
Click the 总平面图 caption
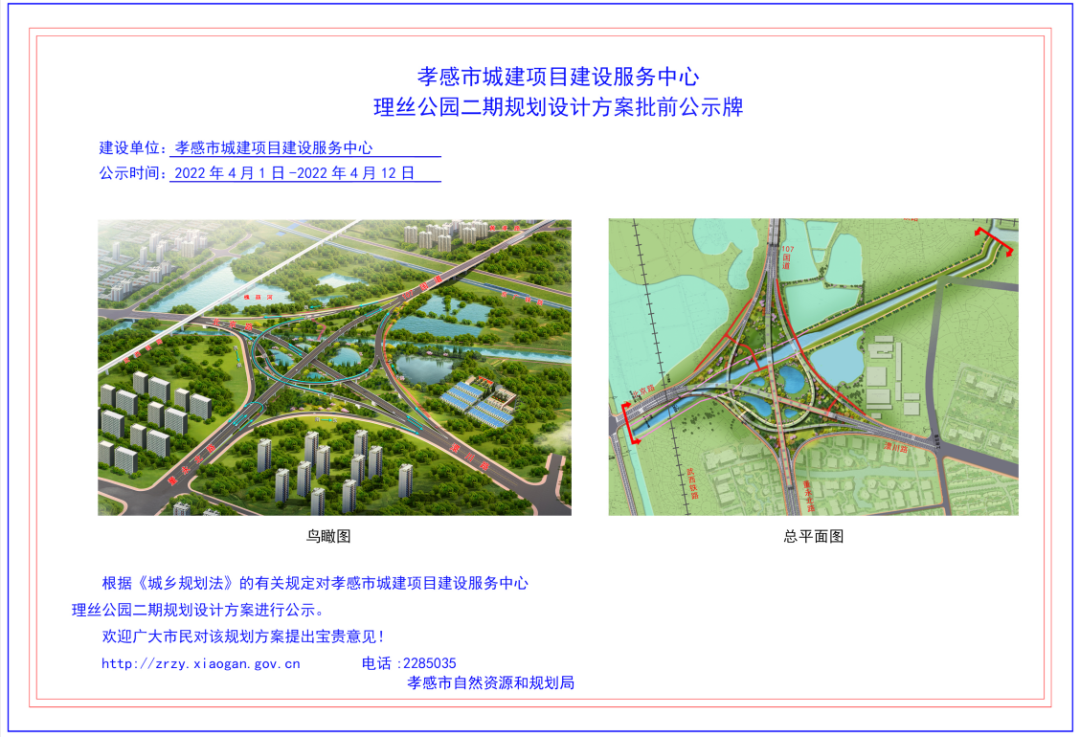point(813,537)
